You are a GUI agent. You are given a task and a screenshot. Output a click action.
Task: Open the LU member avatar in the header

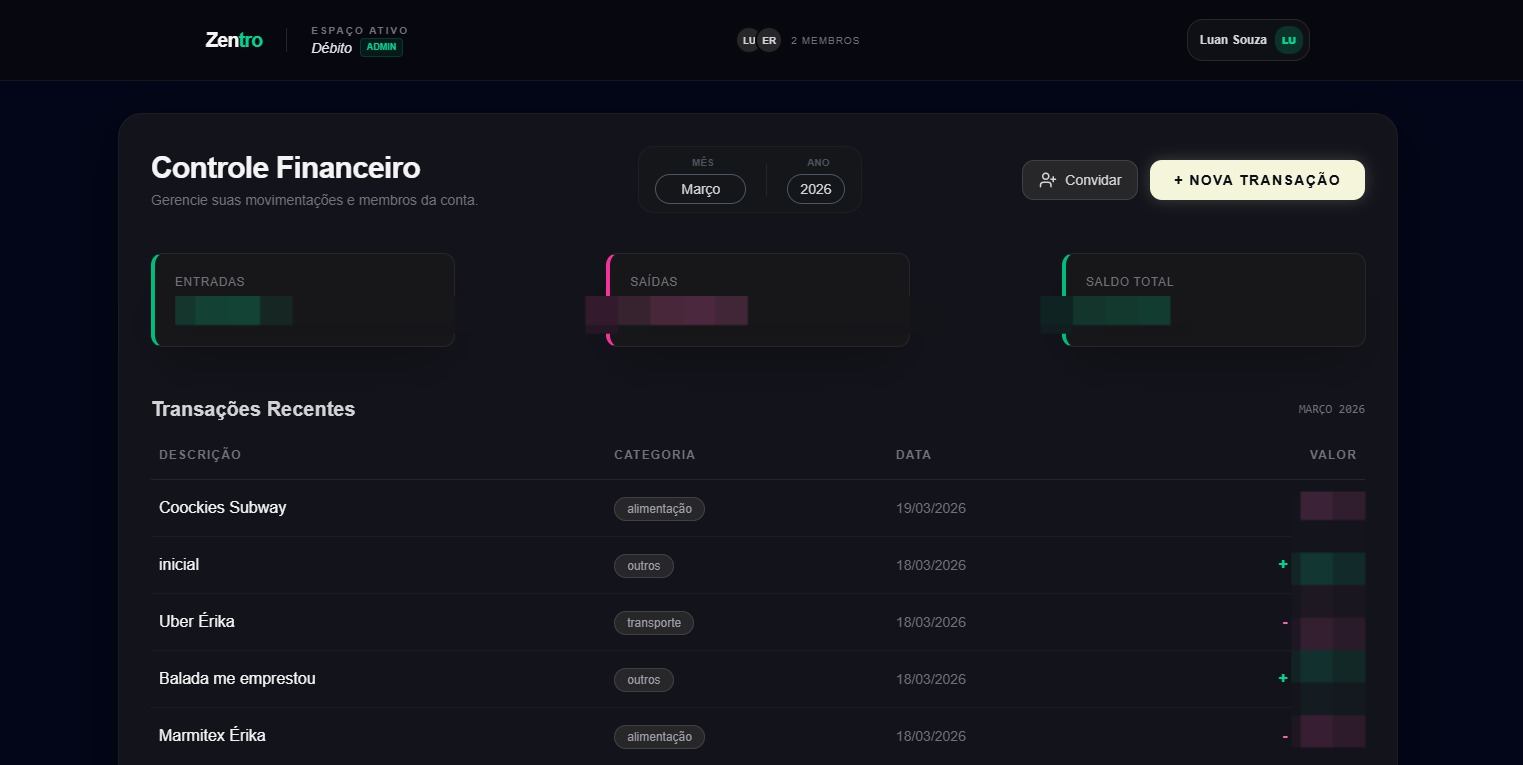pyautogui.click(x=749, y=40)
